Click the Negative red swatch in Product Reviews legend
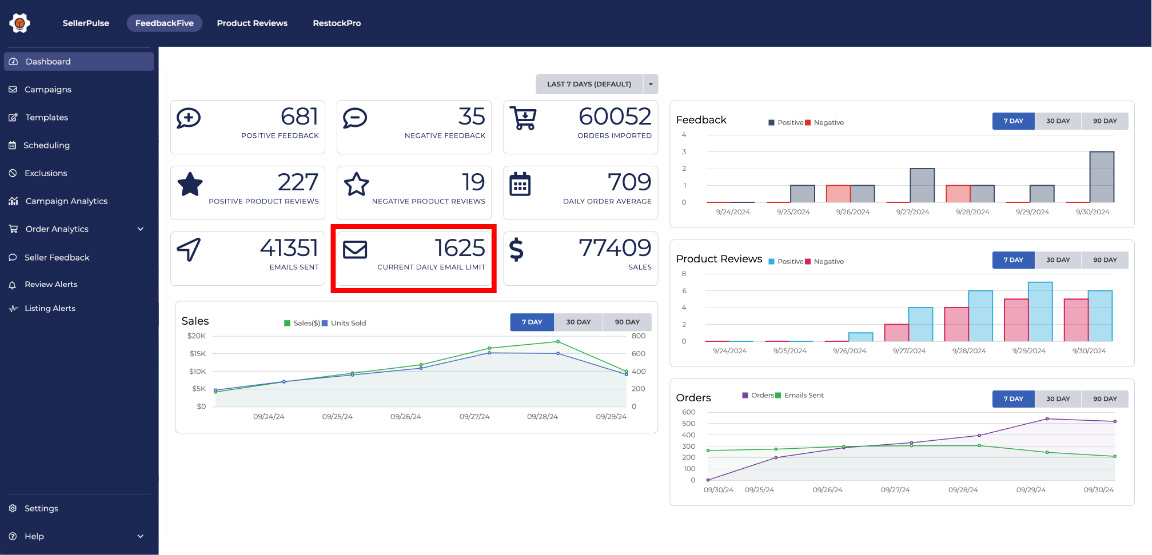1152x555 pixels. [809, 261]
